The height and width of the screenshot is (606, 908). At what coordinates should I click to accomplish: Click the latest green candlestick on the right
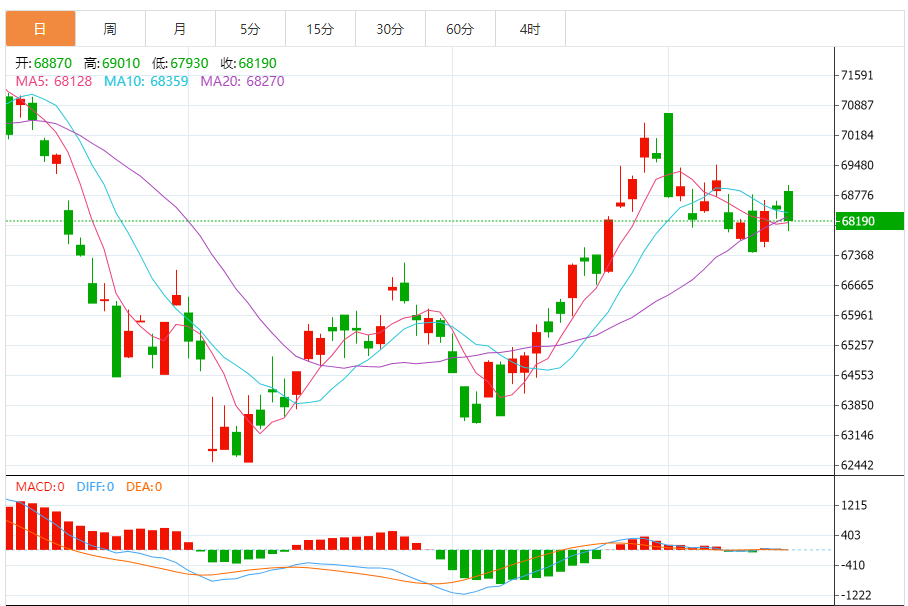pos(788,206)
